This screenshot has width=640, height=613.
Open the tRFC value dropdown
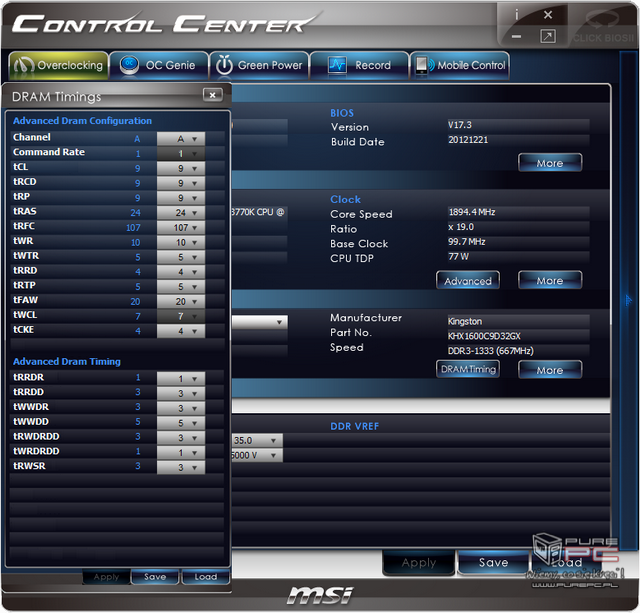pos(181,227)
